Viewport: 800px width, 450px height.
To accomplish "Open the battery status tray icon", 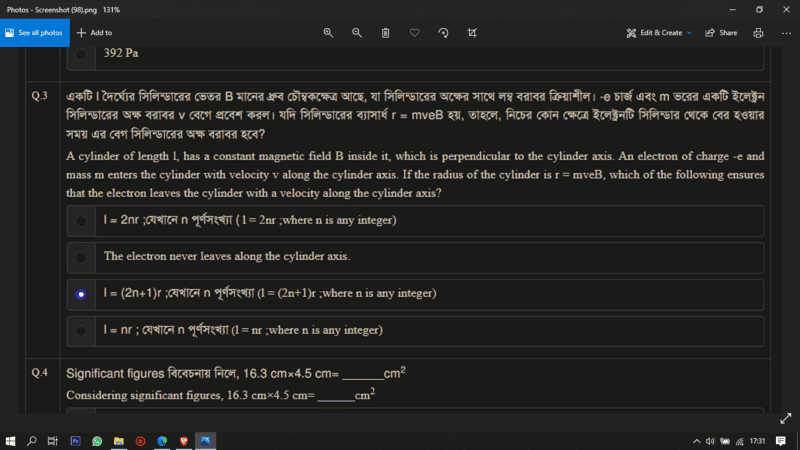I will 725,441.
